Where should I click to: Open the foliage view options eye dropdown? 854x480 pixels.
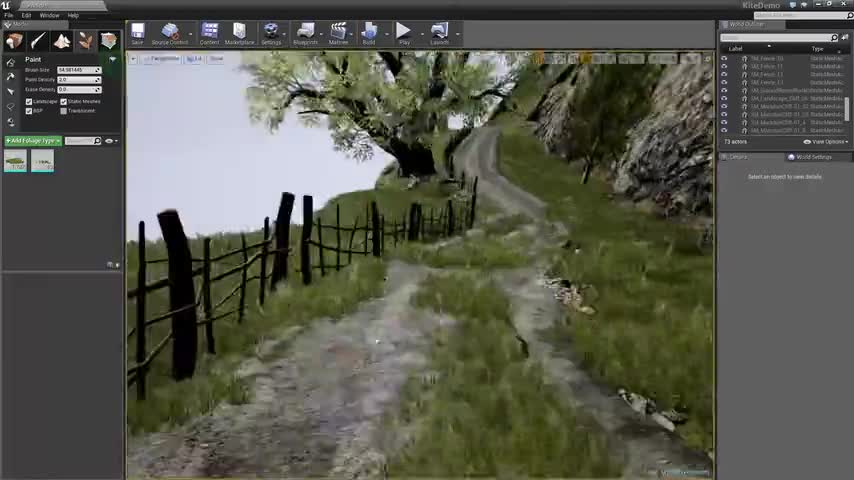111,141
